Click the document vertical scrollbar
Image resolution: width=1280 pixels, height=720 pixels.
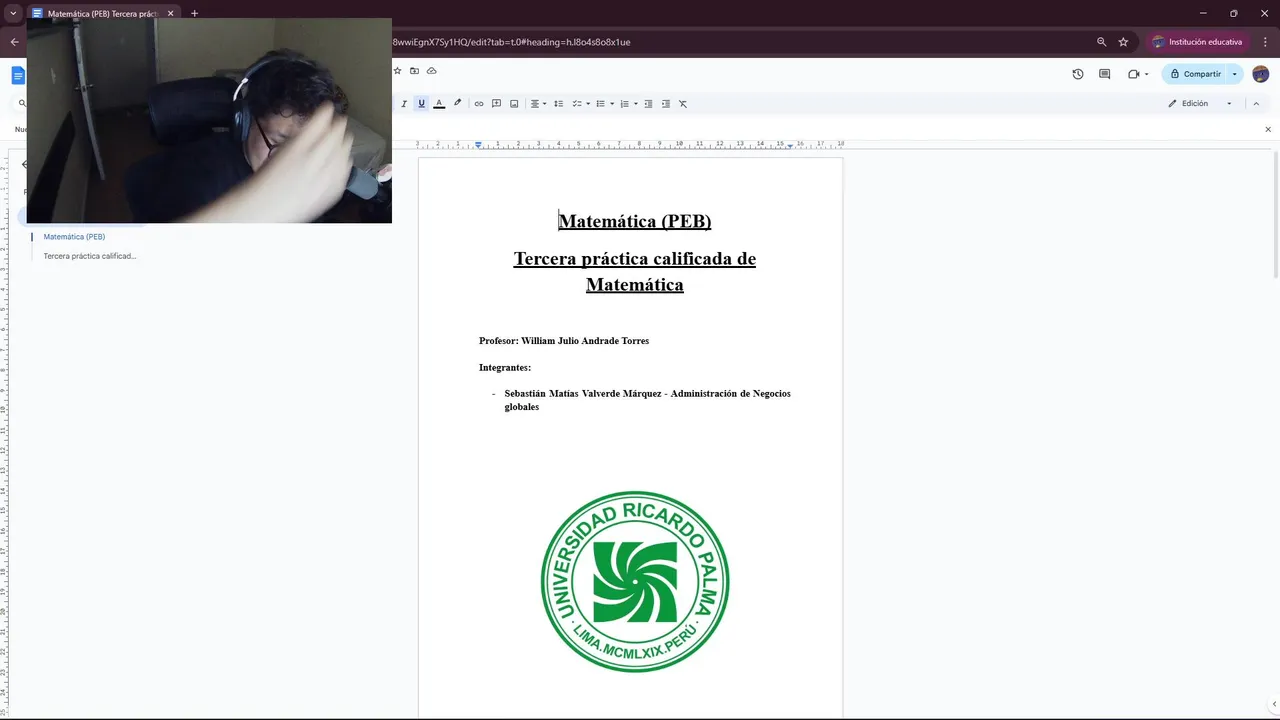tap(1275, 215)
